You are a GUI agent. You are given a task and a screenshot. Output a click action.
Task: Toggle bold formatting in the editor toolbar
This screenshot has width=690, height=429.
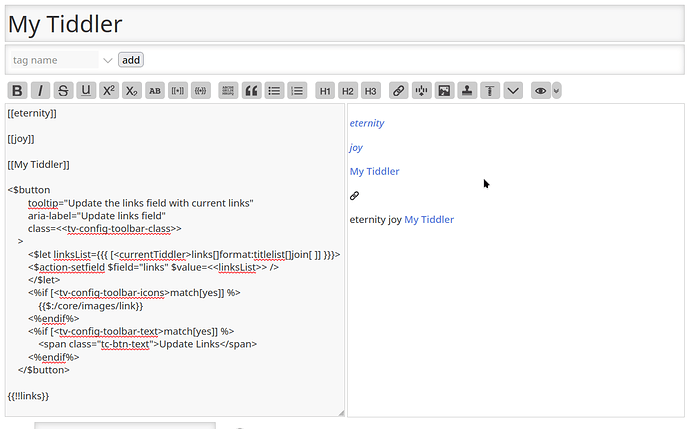pyautogui.click(x=17, y=91)
